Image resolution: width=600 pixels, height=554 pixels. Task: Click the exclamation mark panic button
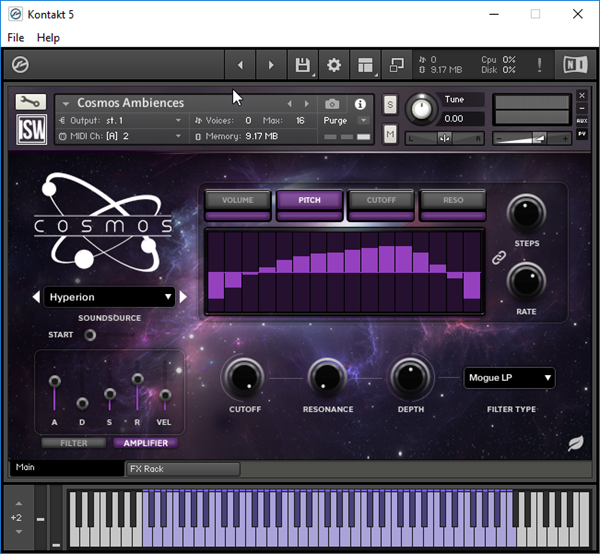click(539, 65)
